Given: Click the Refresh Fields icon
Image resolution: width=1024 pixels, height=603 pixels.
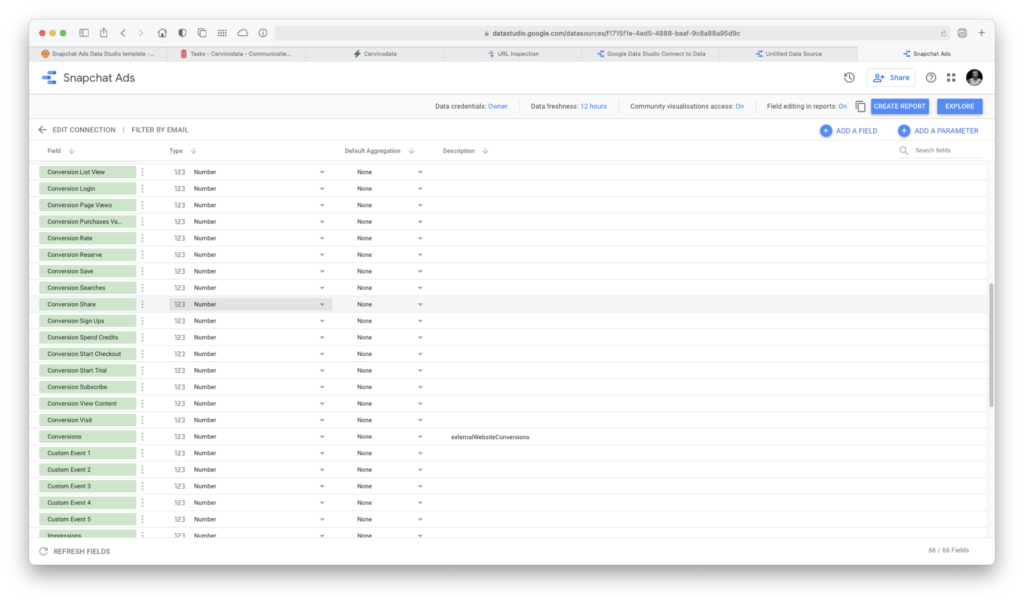Looking at the screenshot, I should (43, 551).
